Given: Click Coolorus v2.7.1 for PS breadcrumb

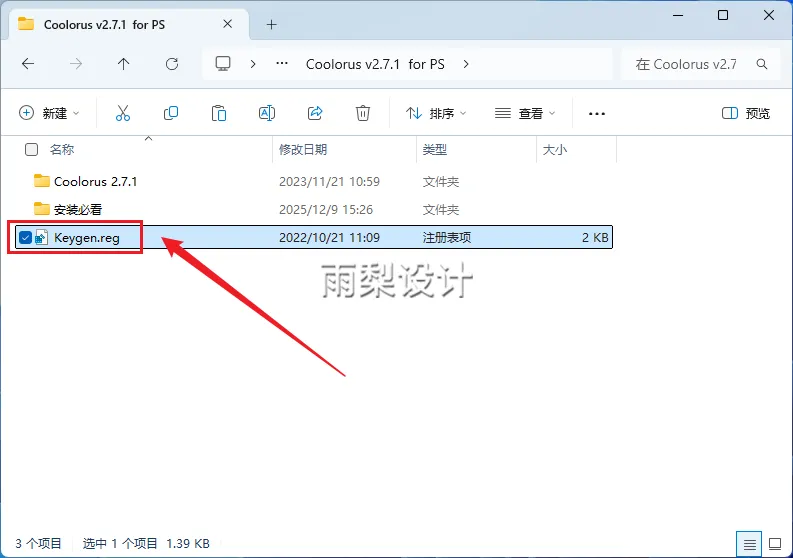Looking at the screenshot, I should pyautogui.click(x=375, y=64).
